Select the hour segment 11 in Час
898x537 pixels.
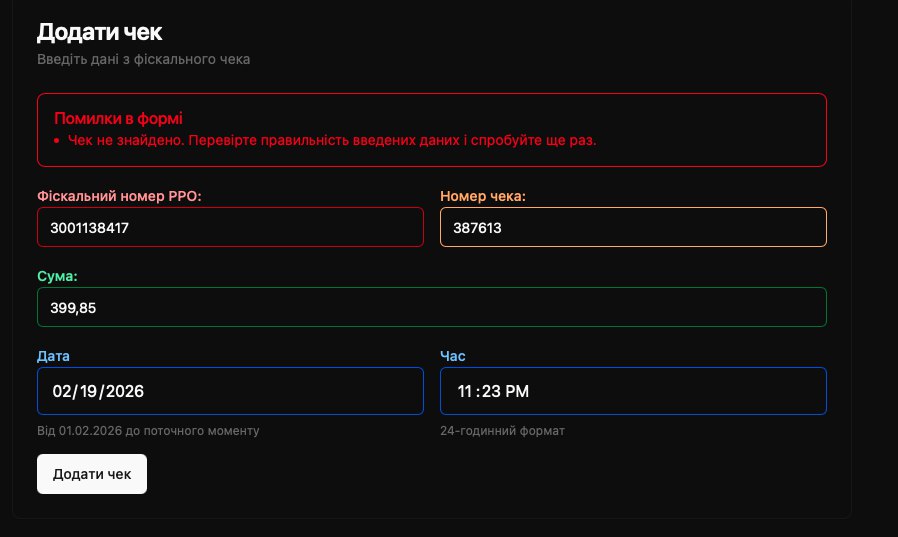point(464,391)
